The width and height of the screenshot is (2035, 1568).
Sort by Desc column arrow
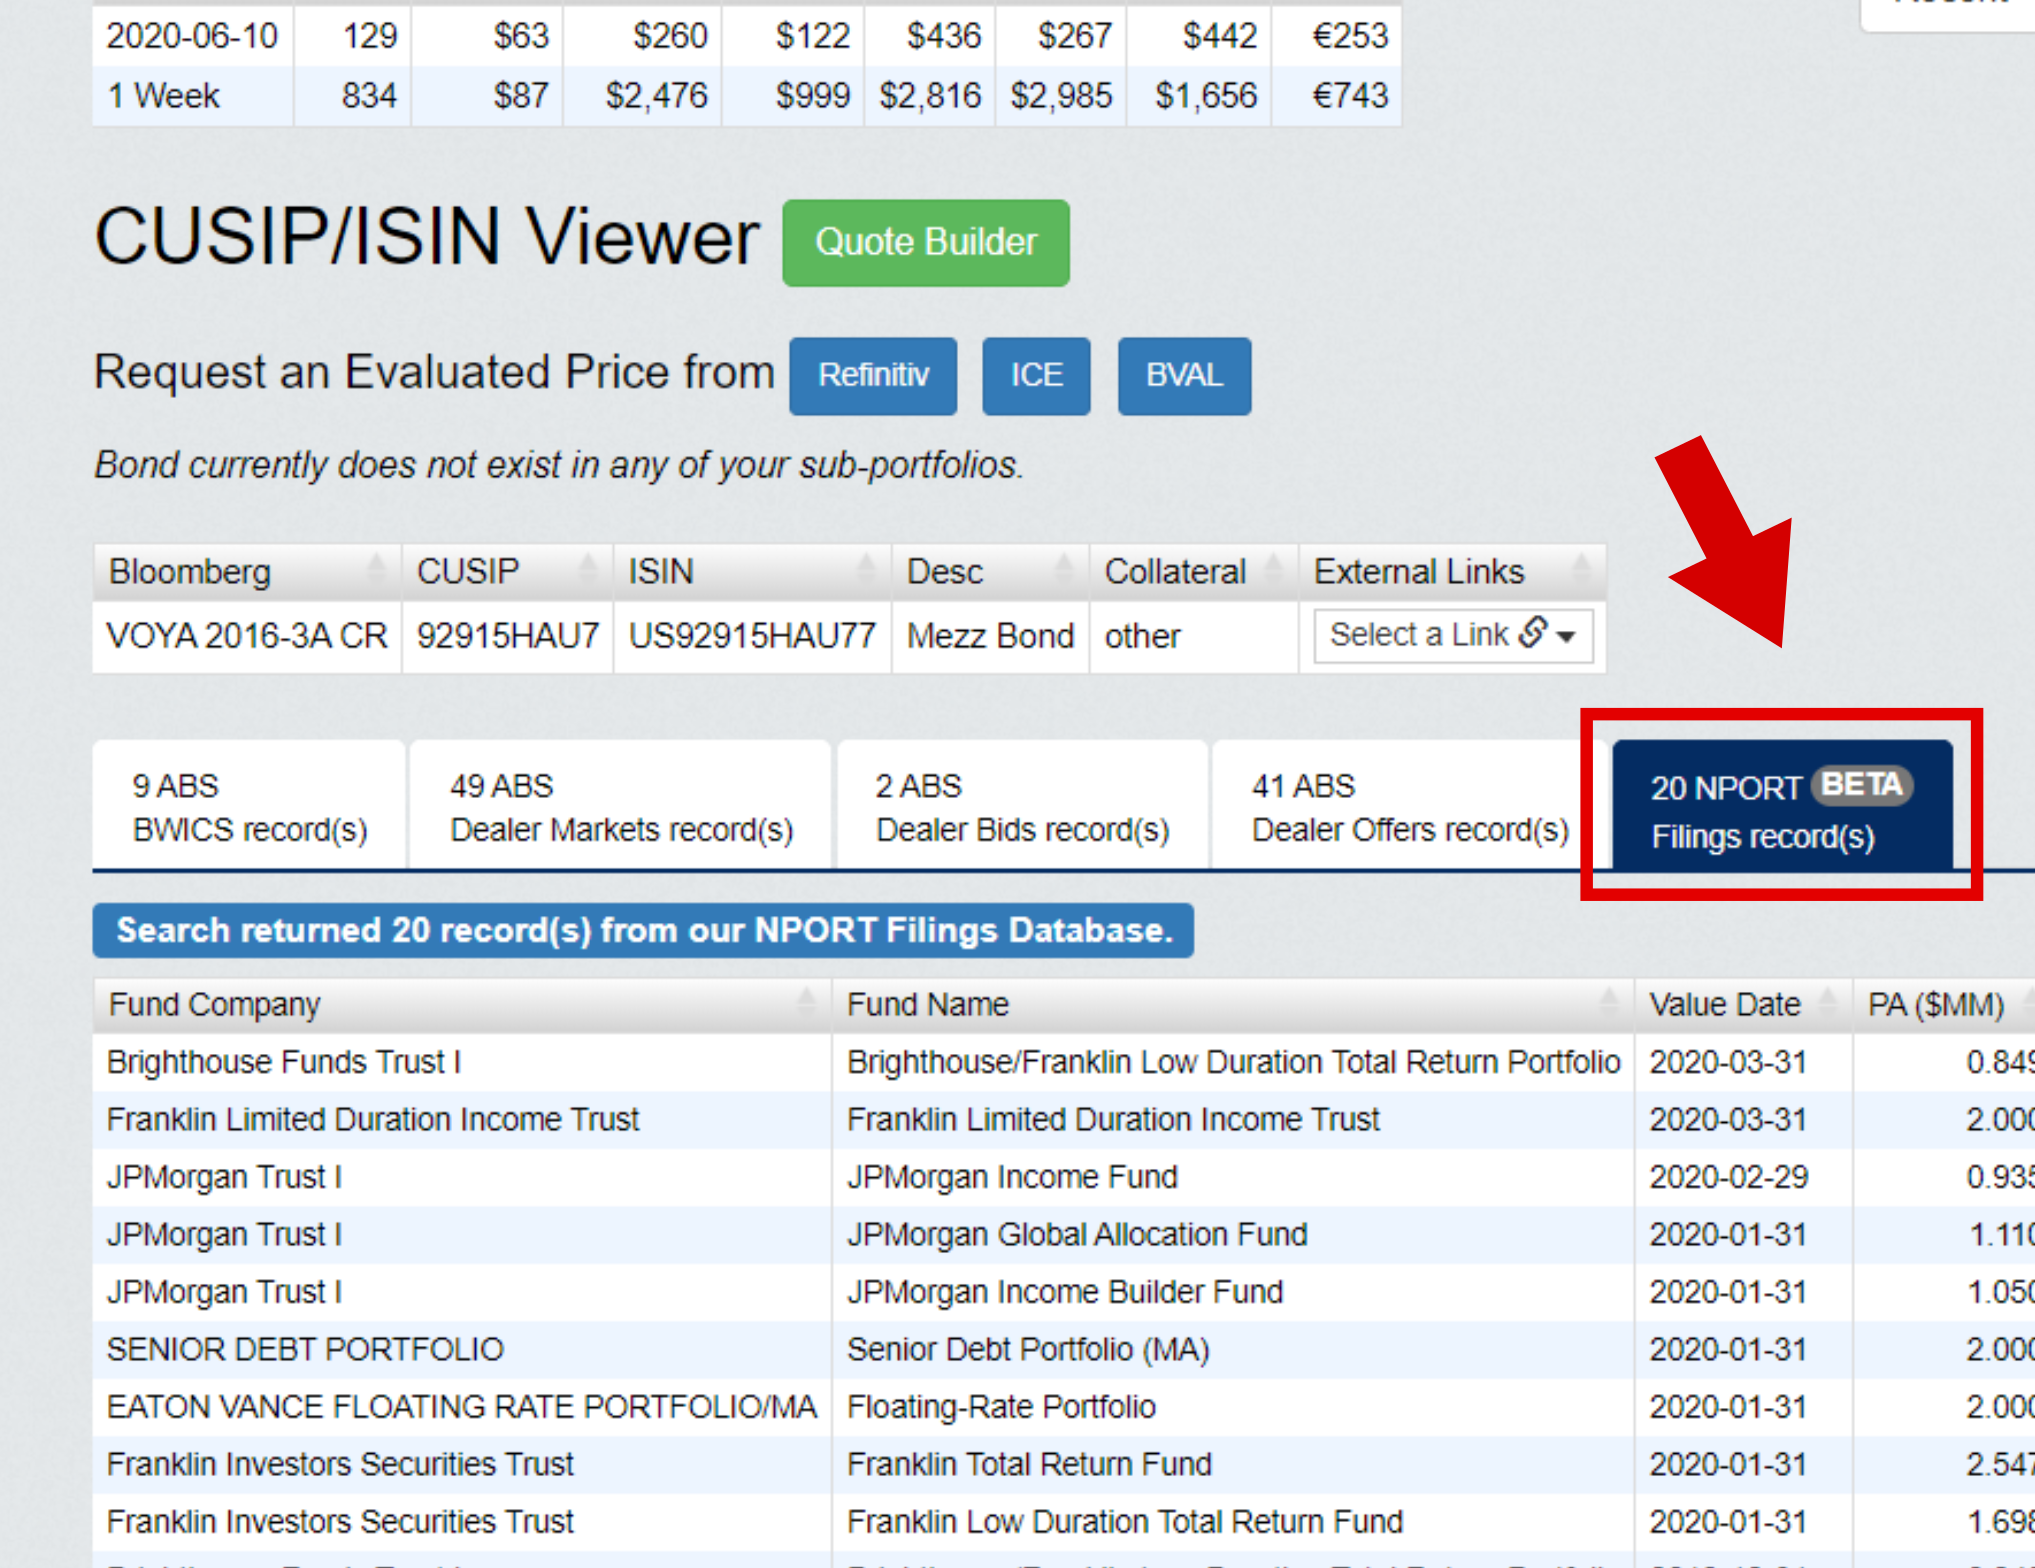1064,570
